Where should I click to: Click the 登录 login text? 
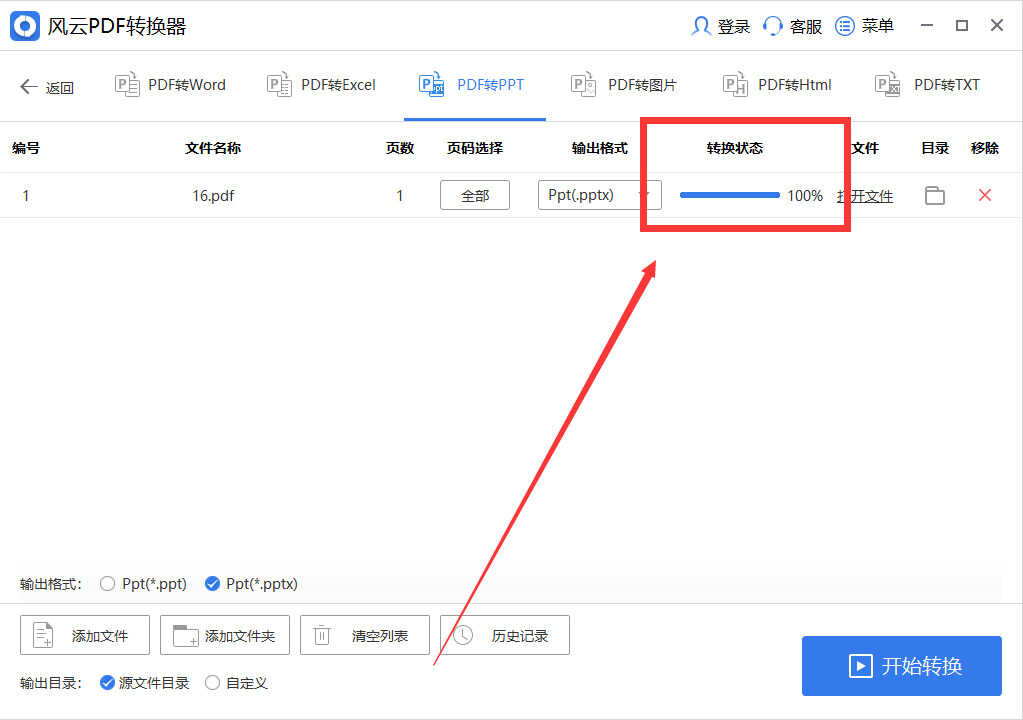[x=734, y=27]
